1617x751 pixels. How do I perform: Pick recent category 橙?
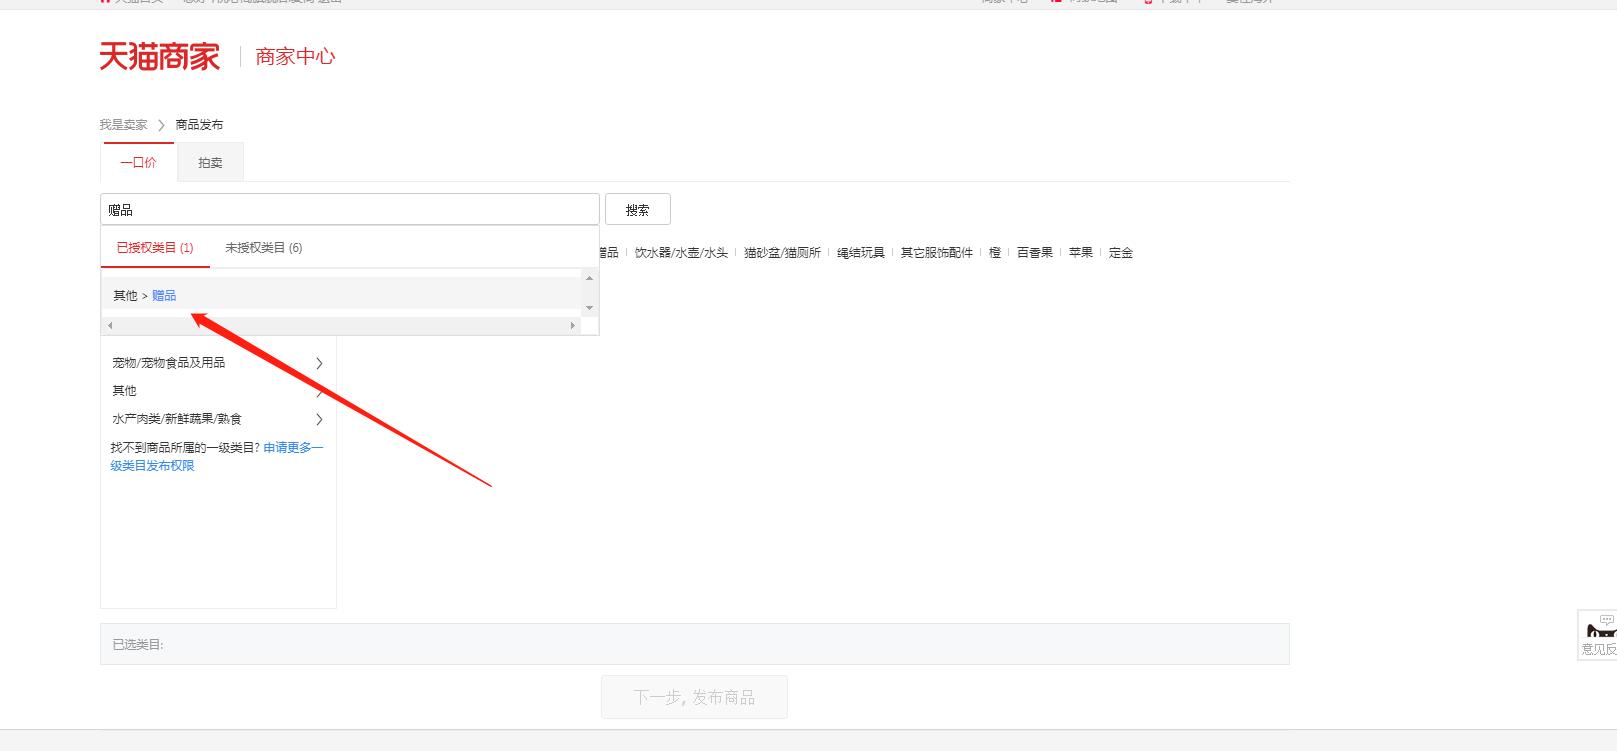(x=995, y=253)
